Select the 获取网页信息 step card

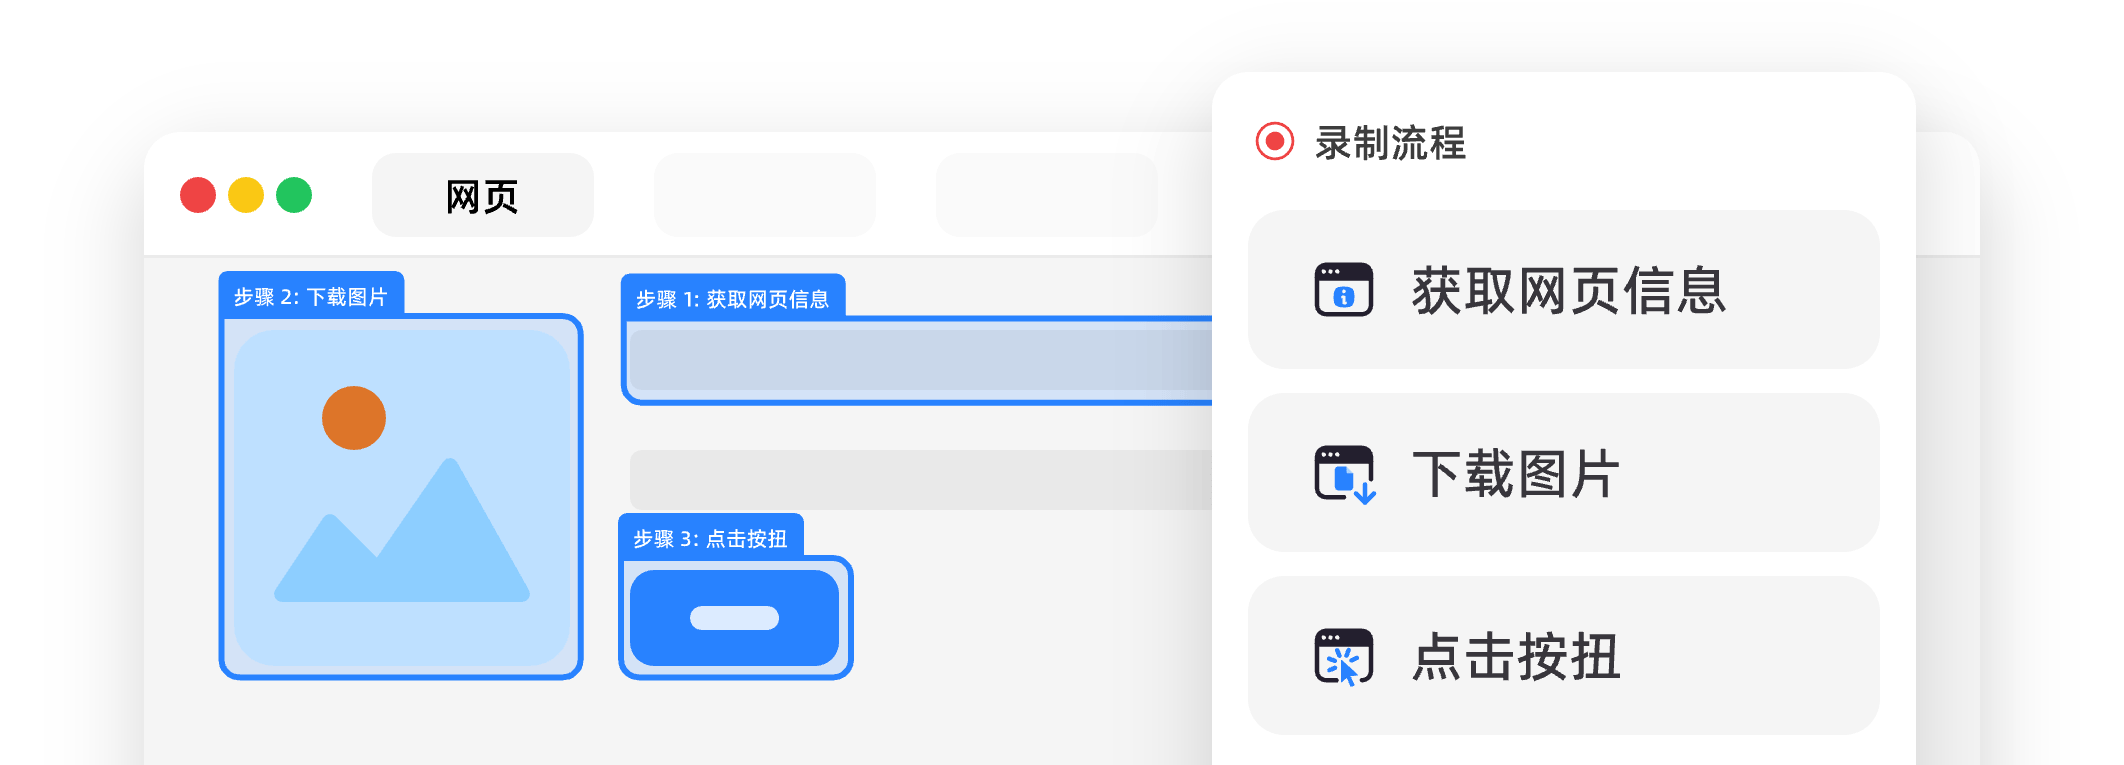(1563, 290)
